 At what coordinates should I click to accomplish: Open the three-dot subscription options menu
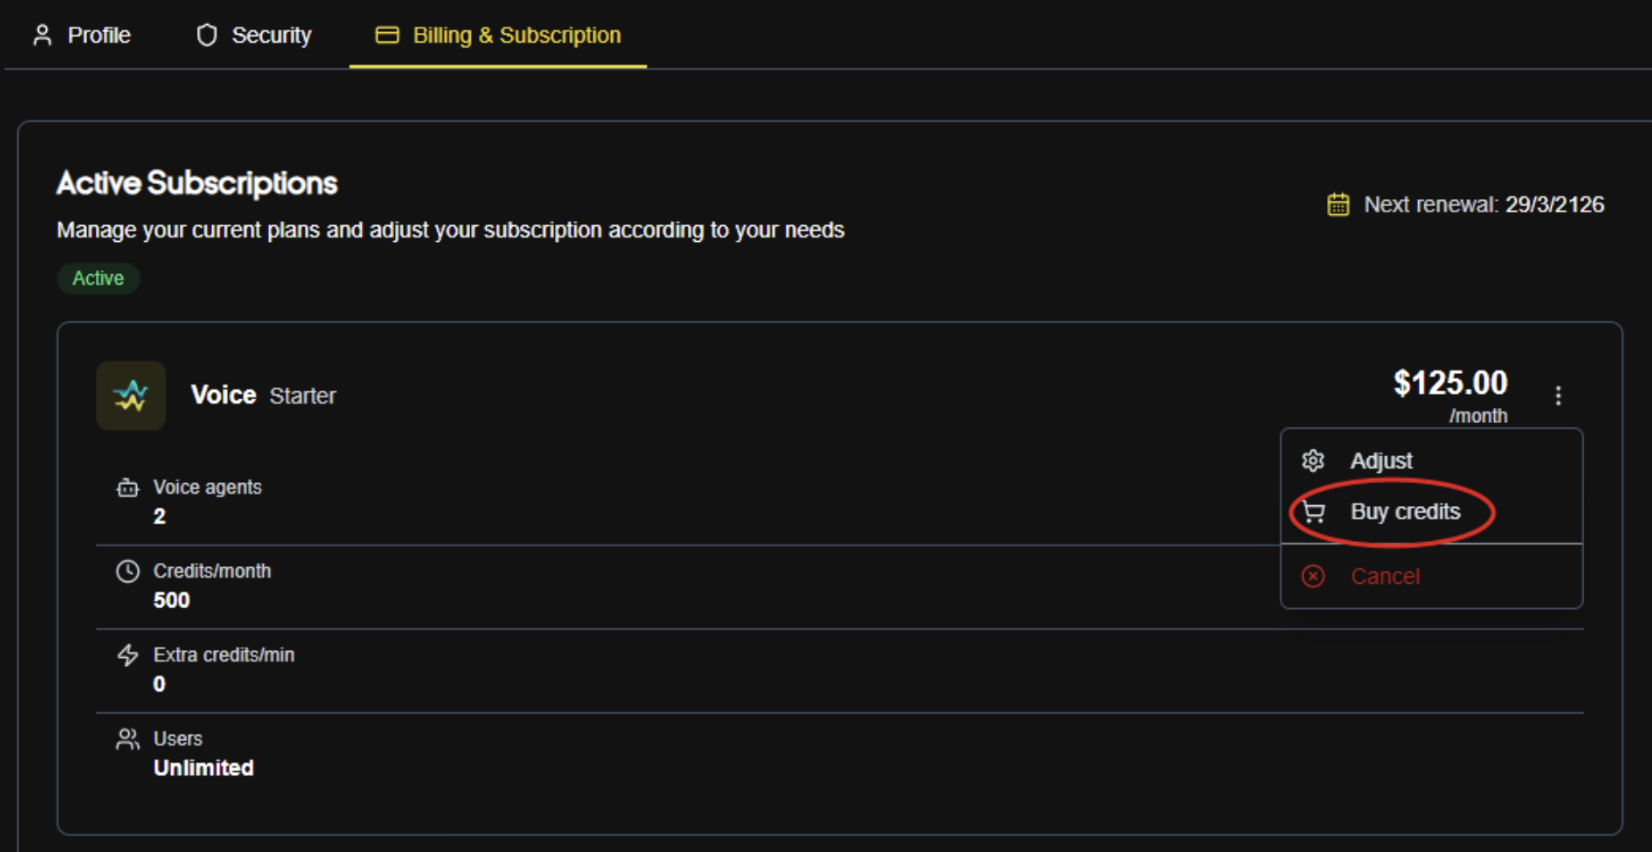point(1558,396)
